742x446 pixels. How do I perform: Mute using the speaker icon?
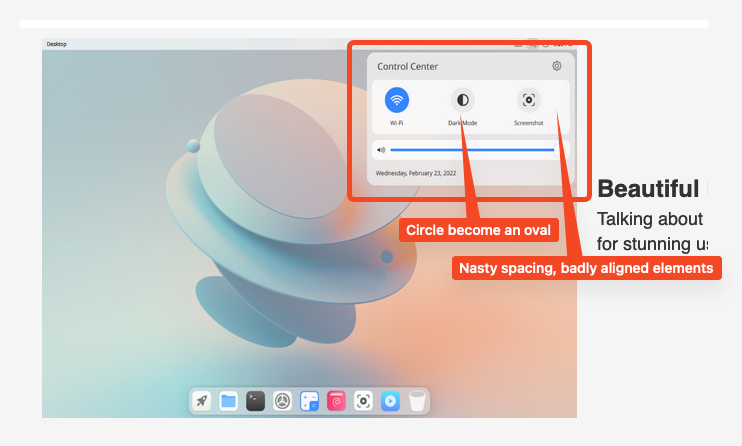[x=381, y=150]
